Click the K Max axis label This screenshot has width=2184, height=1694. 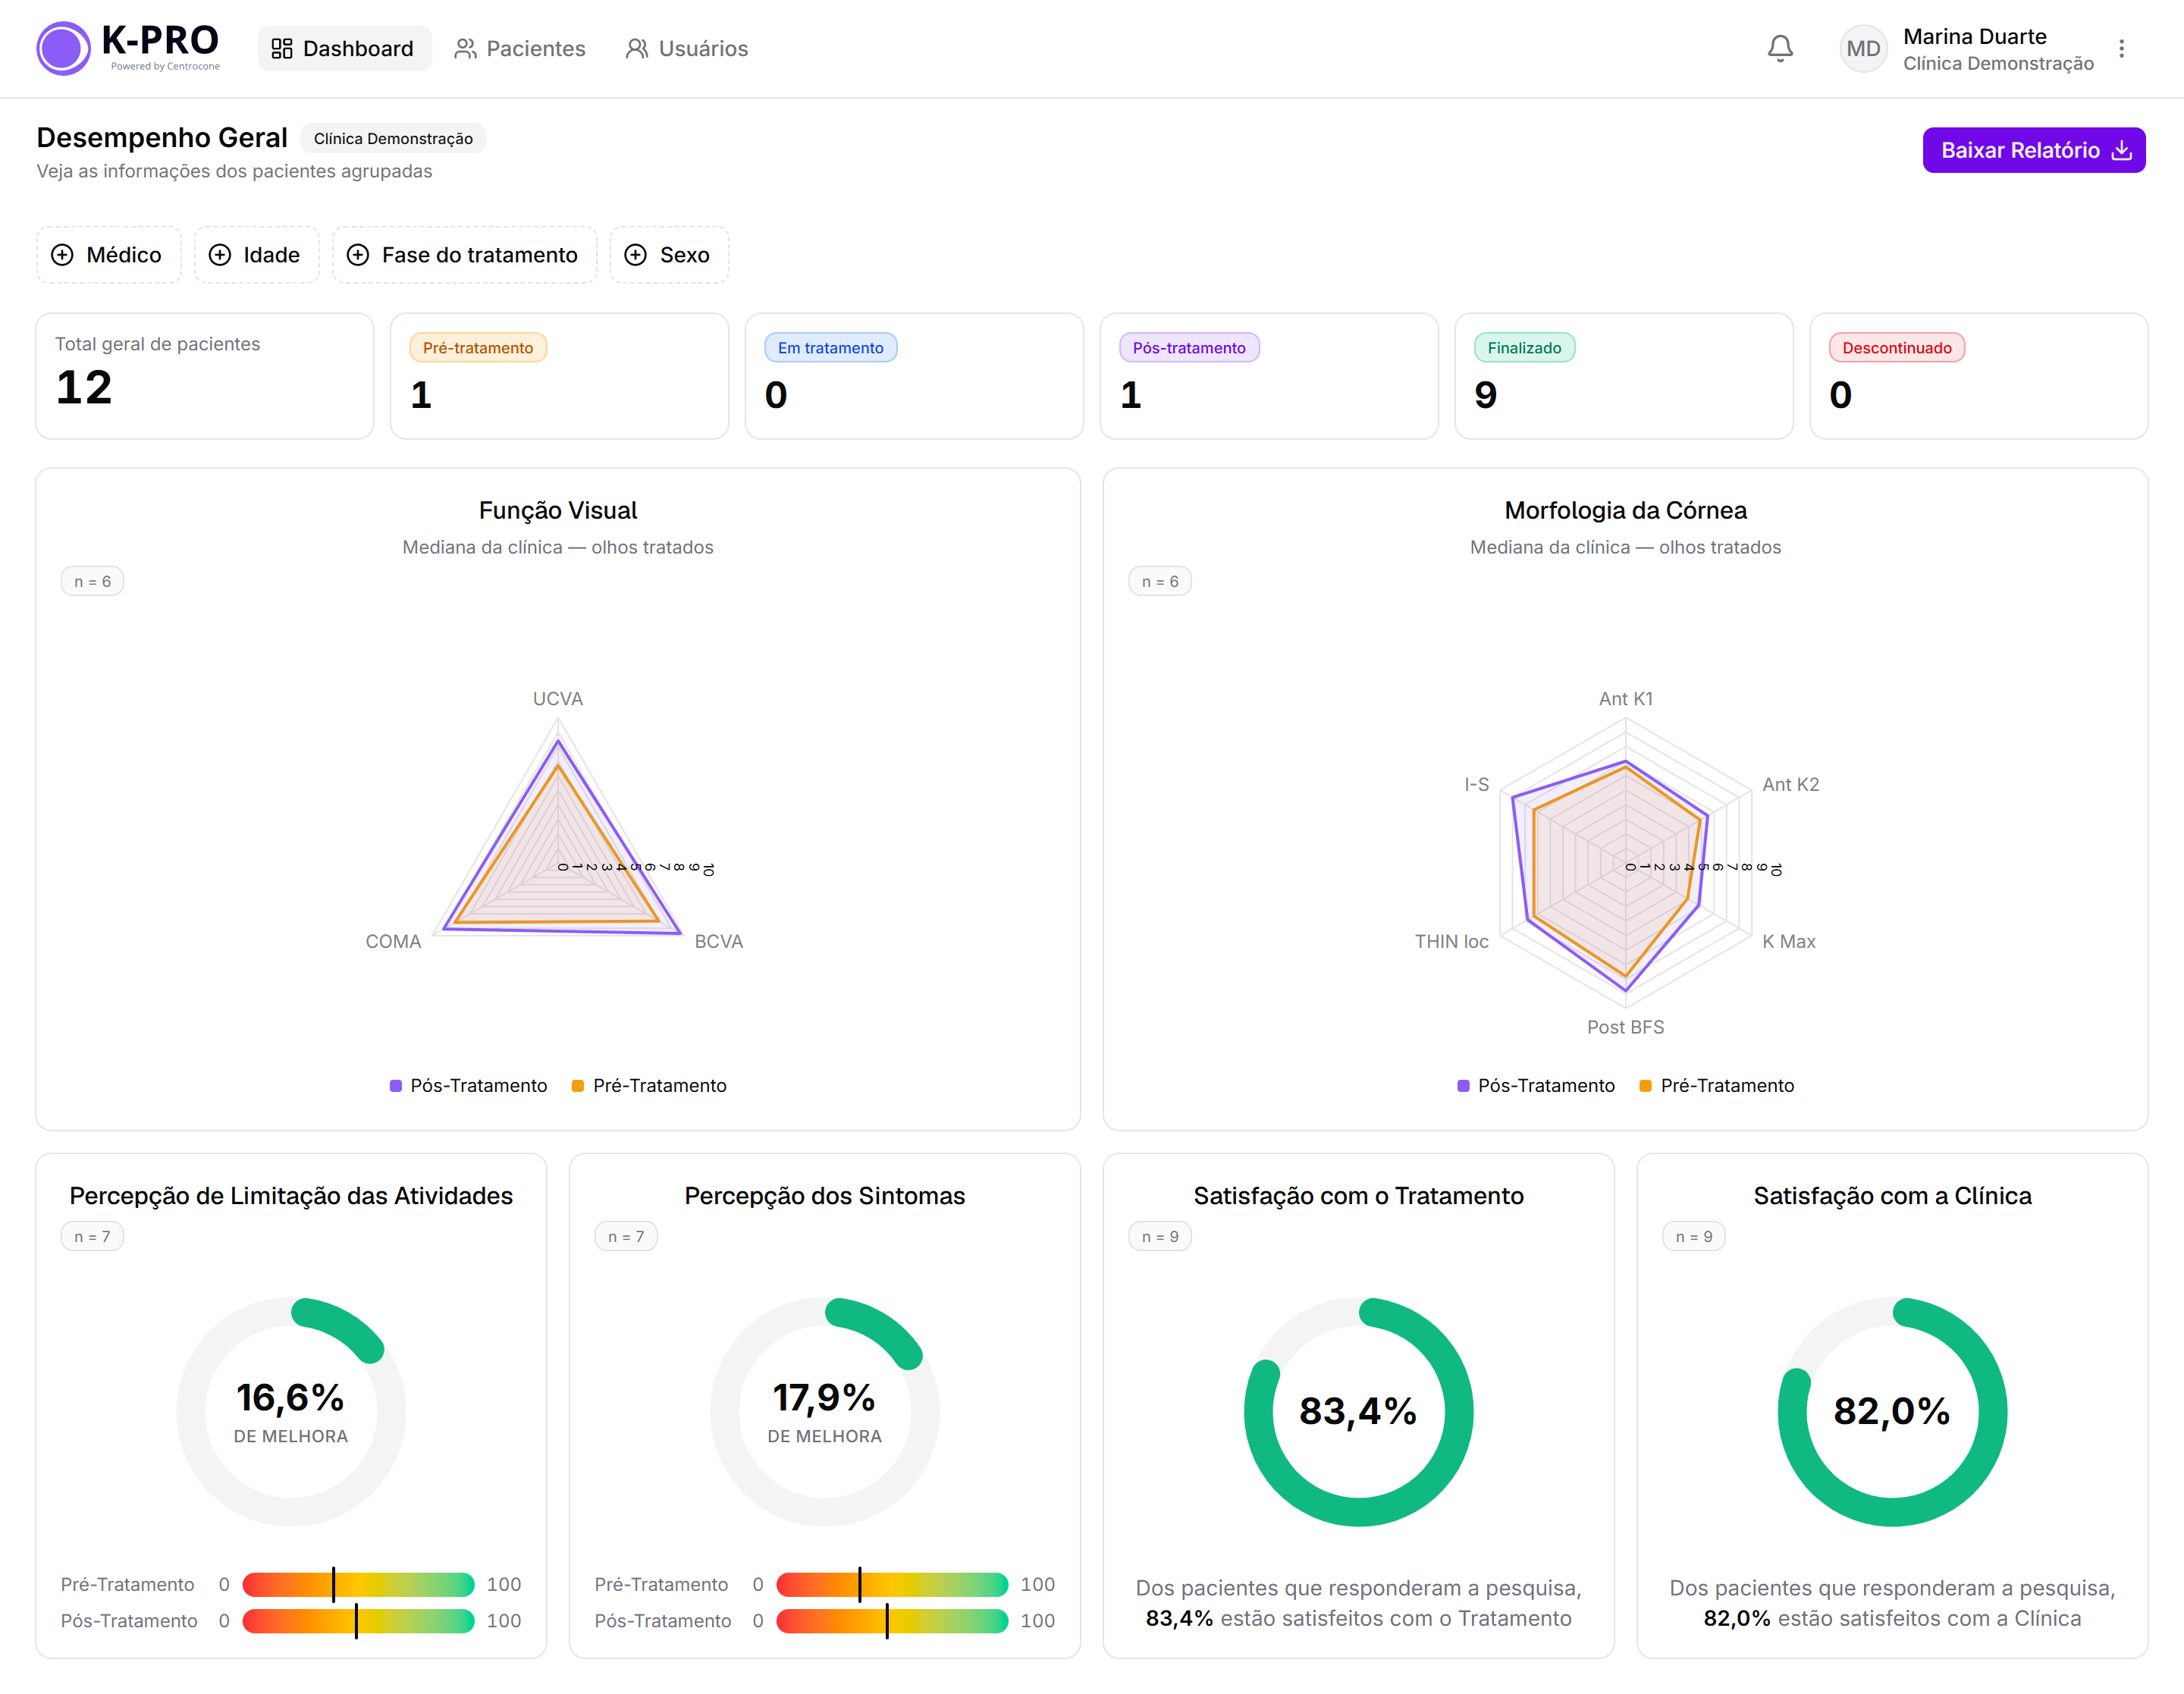(x=1789, y=941)
